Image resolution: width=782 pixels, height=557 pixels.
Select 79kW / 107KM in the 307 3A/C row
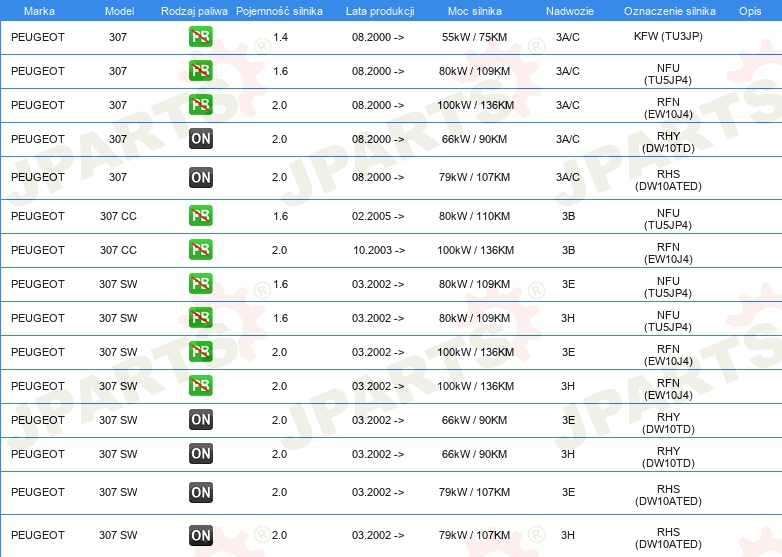pos(474,177)
